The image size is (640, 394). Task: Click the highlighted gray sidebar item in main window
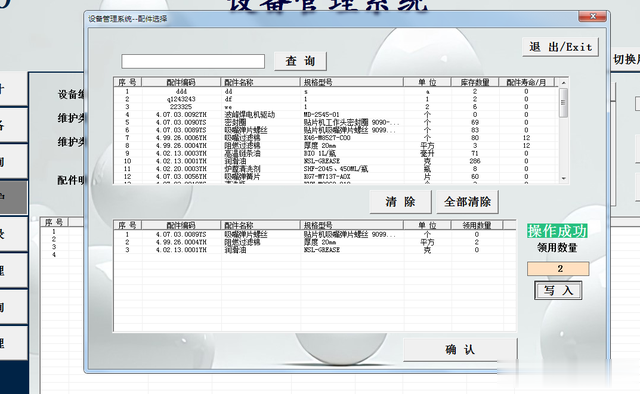13,198
